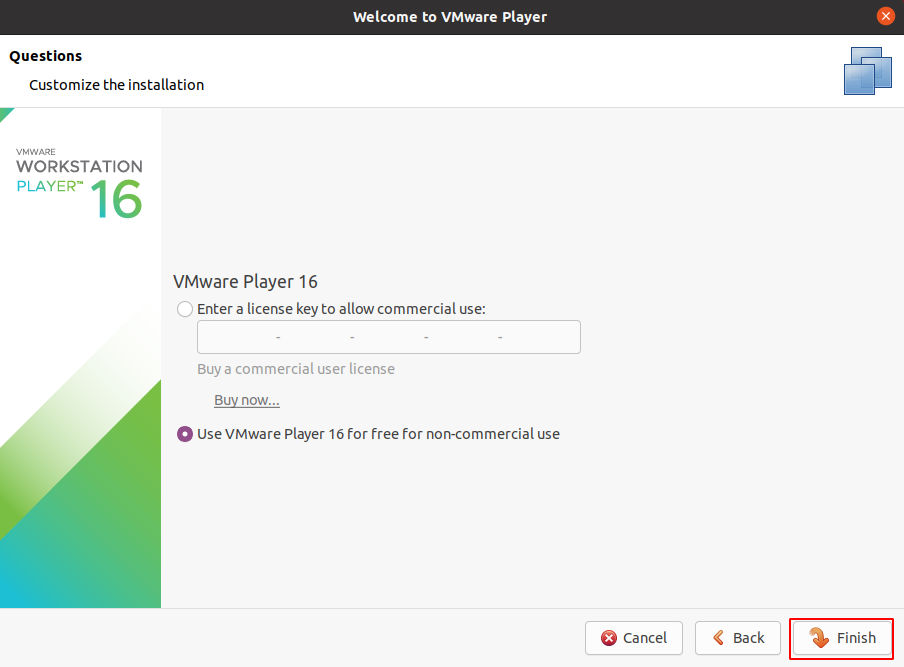This screenshot has width=904, height=667.
Task: Open the Buy now... link
Action: click(246, 400)
